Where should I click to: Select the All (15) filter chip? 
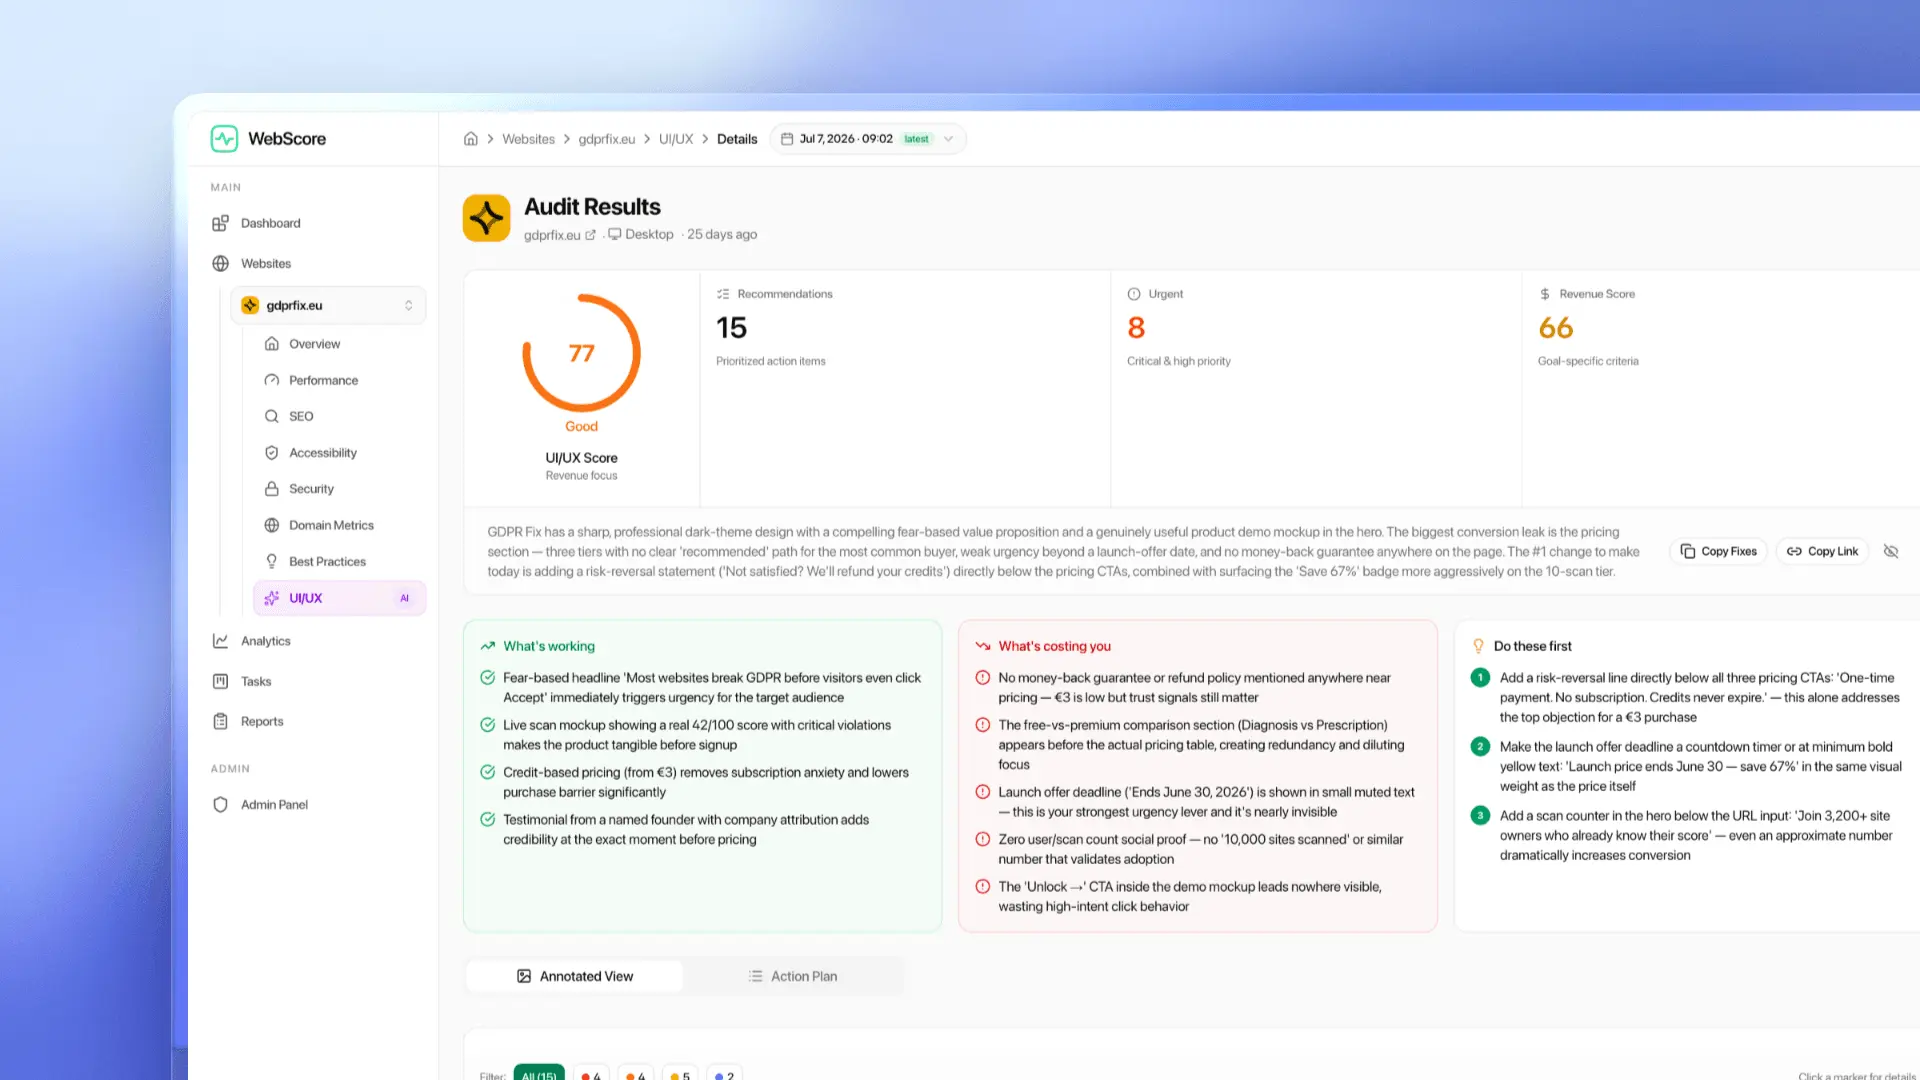[539, 1075]
